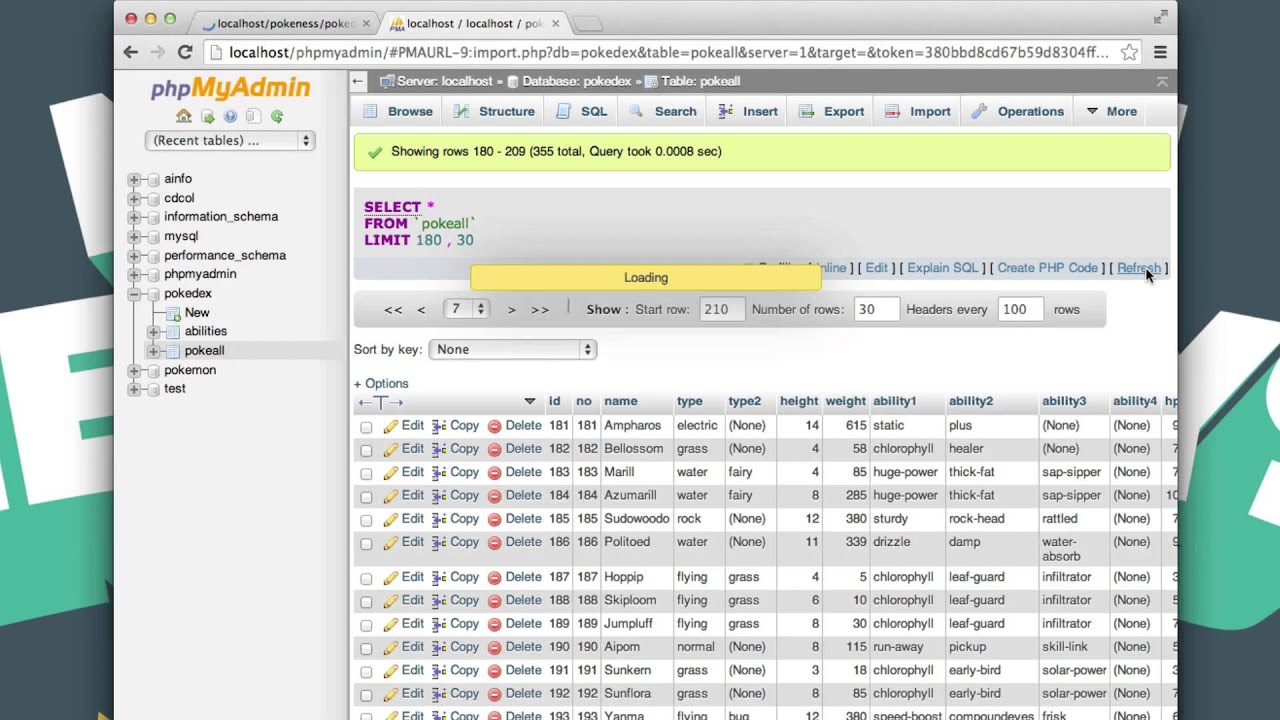Expand the information_schema database node
This screenshot has height=720, width=1280.
(x=134, y=217)
